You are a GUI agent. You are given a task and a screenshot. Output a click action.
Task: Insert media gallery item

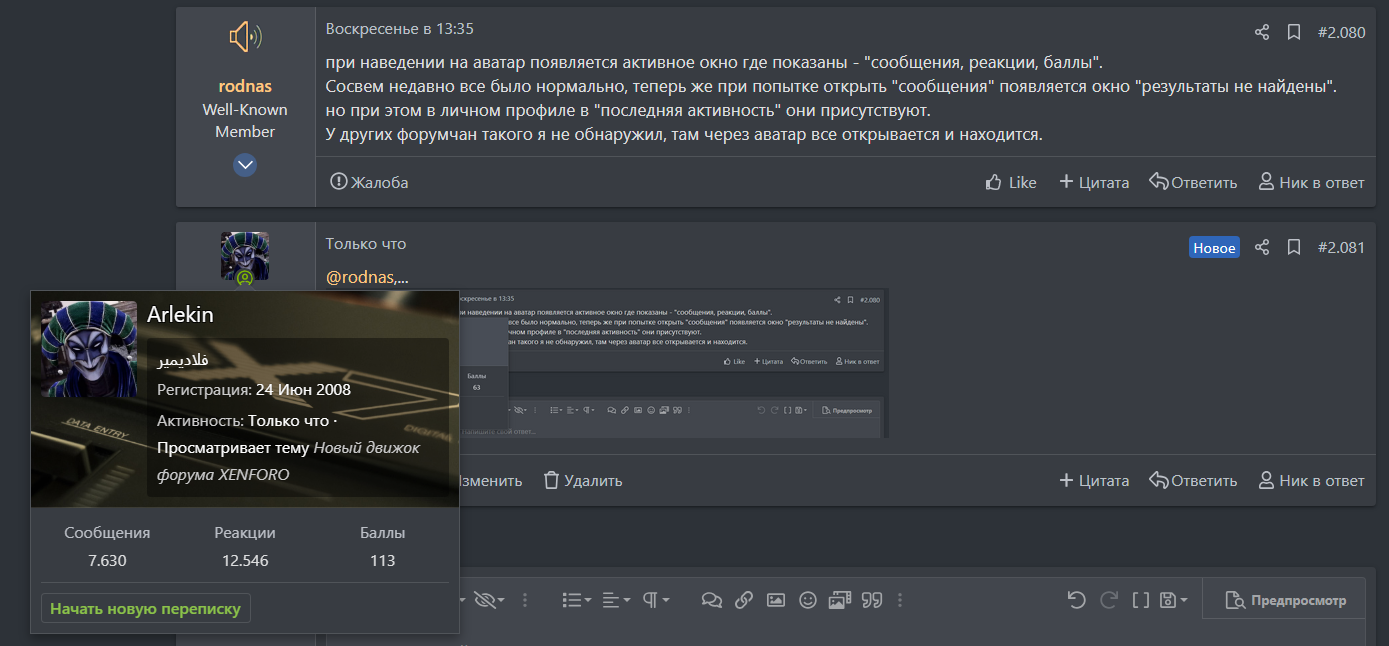pos(839,600)
